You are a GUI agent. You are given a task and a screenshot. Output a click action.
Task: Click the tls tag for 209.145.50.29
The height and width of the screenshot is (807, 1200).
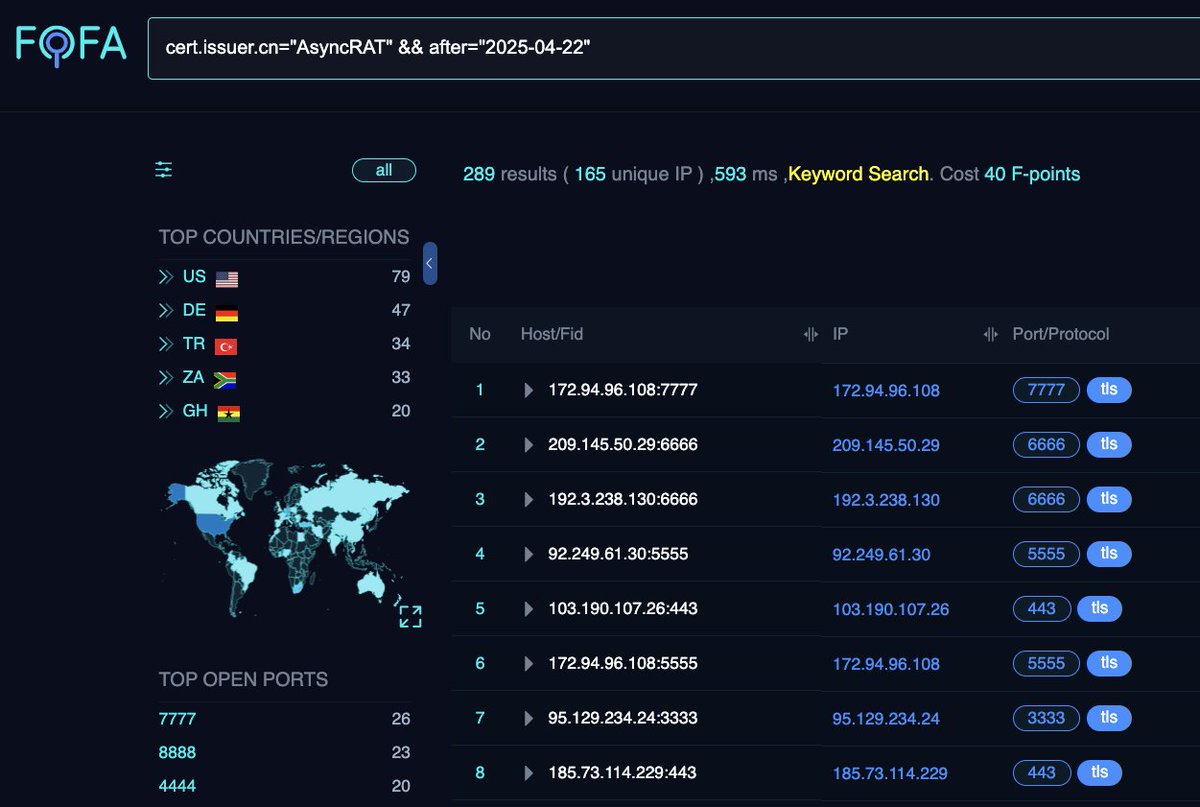(1109, 444)
